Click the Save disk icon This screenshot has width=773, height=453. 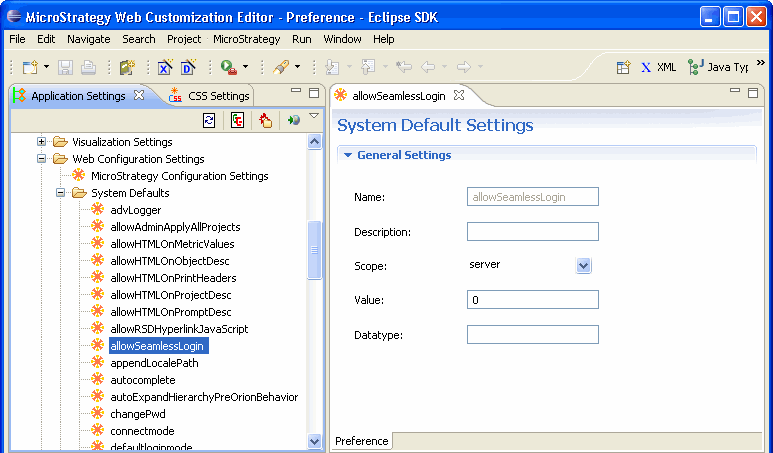pos(65,67)
